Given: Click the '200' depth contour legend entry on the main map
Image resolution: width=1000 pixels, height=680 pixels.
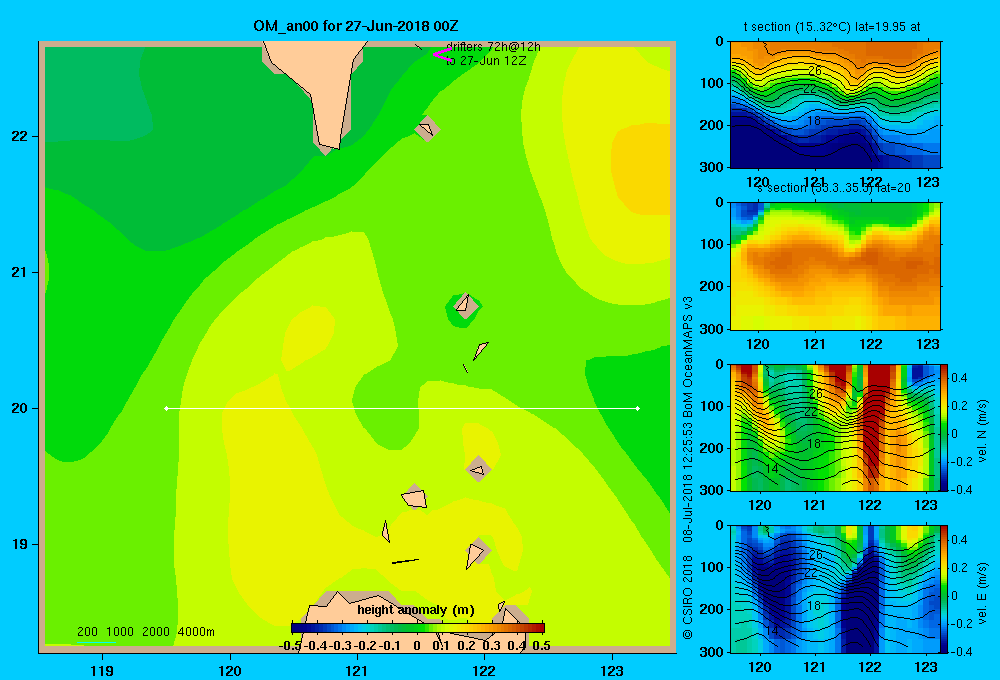Looking at the screenshot, I should point(87,632).
